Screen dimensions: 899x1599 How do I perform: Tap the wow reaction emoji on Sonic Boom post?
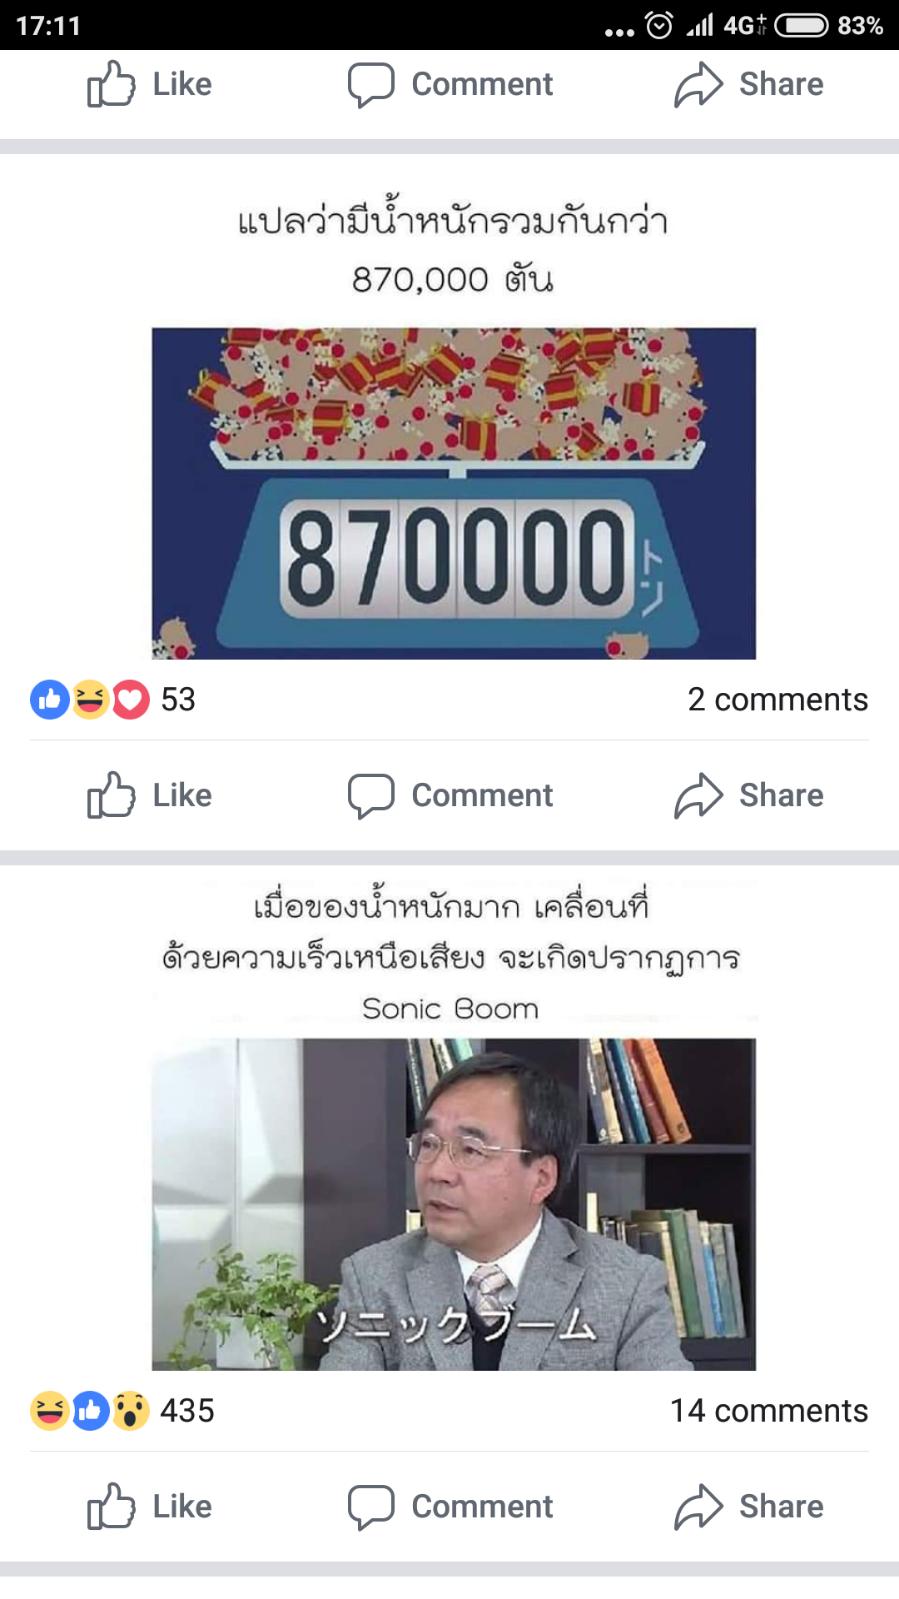coord(130,1411)
